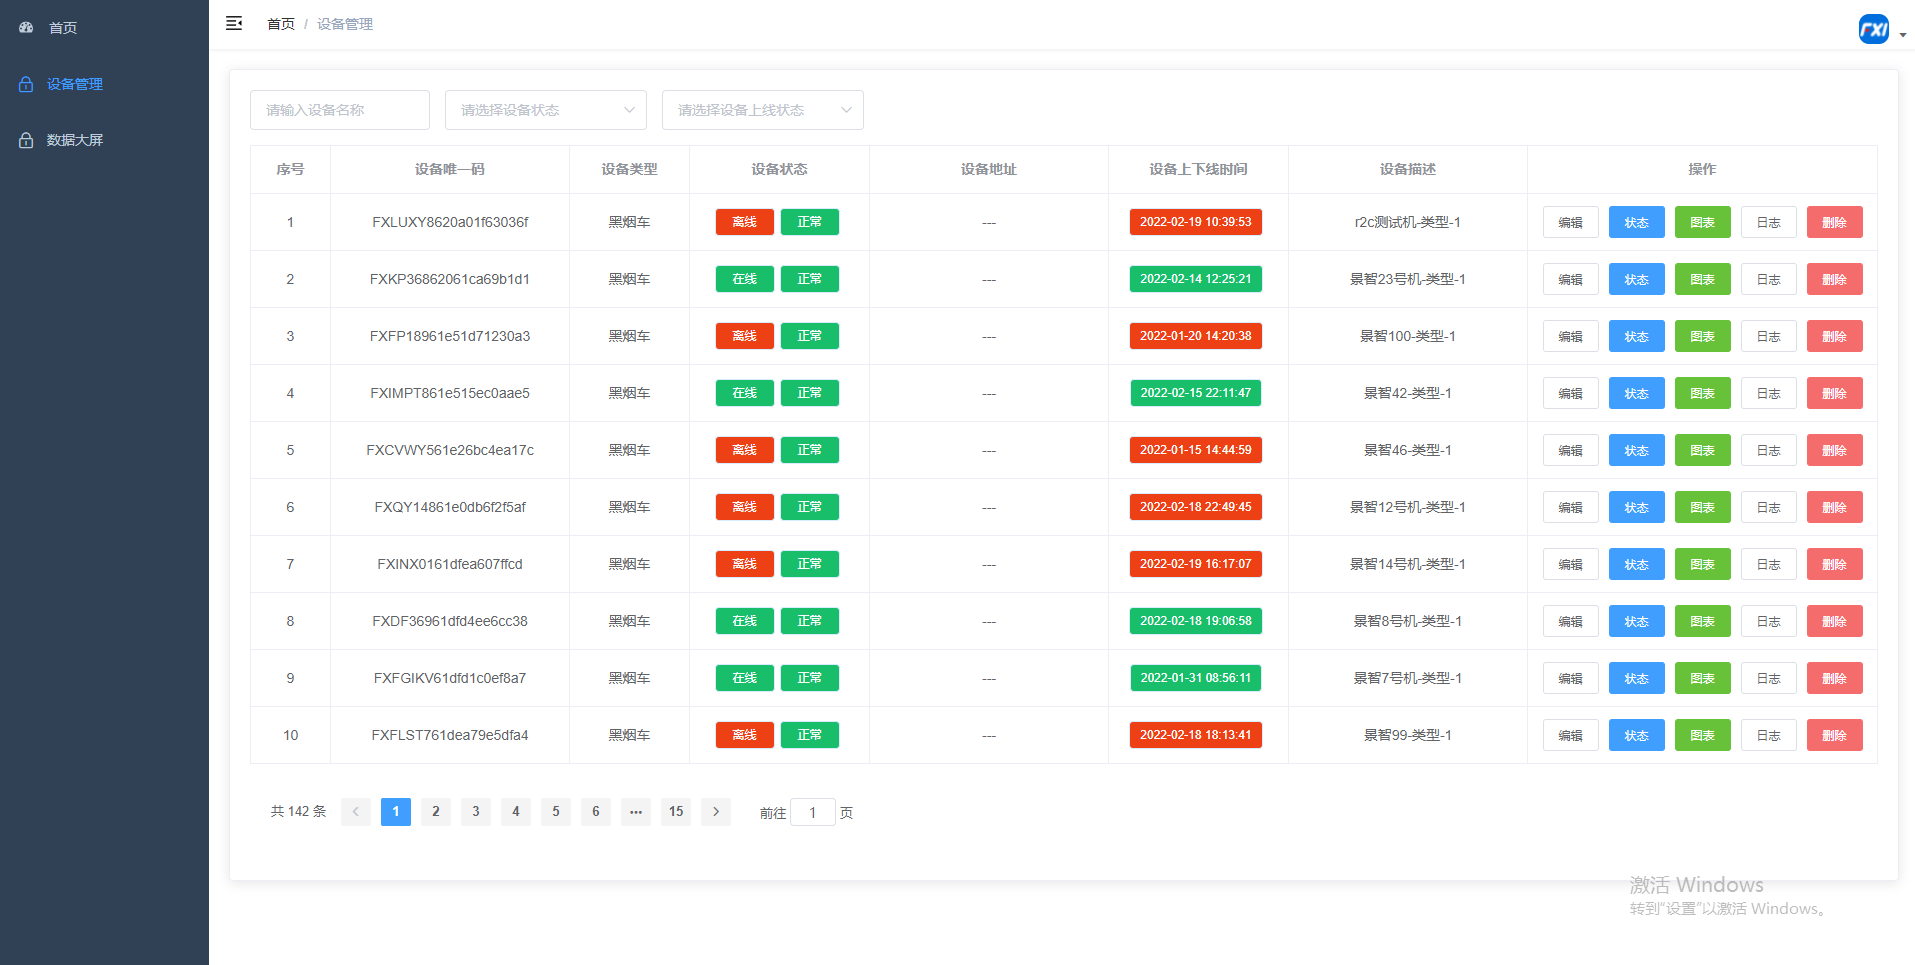Open 数据大屏 from the sidebar menu
1915x965 pixels.
point(75,140)
